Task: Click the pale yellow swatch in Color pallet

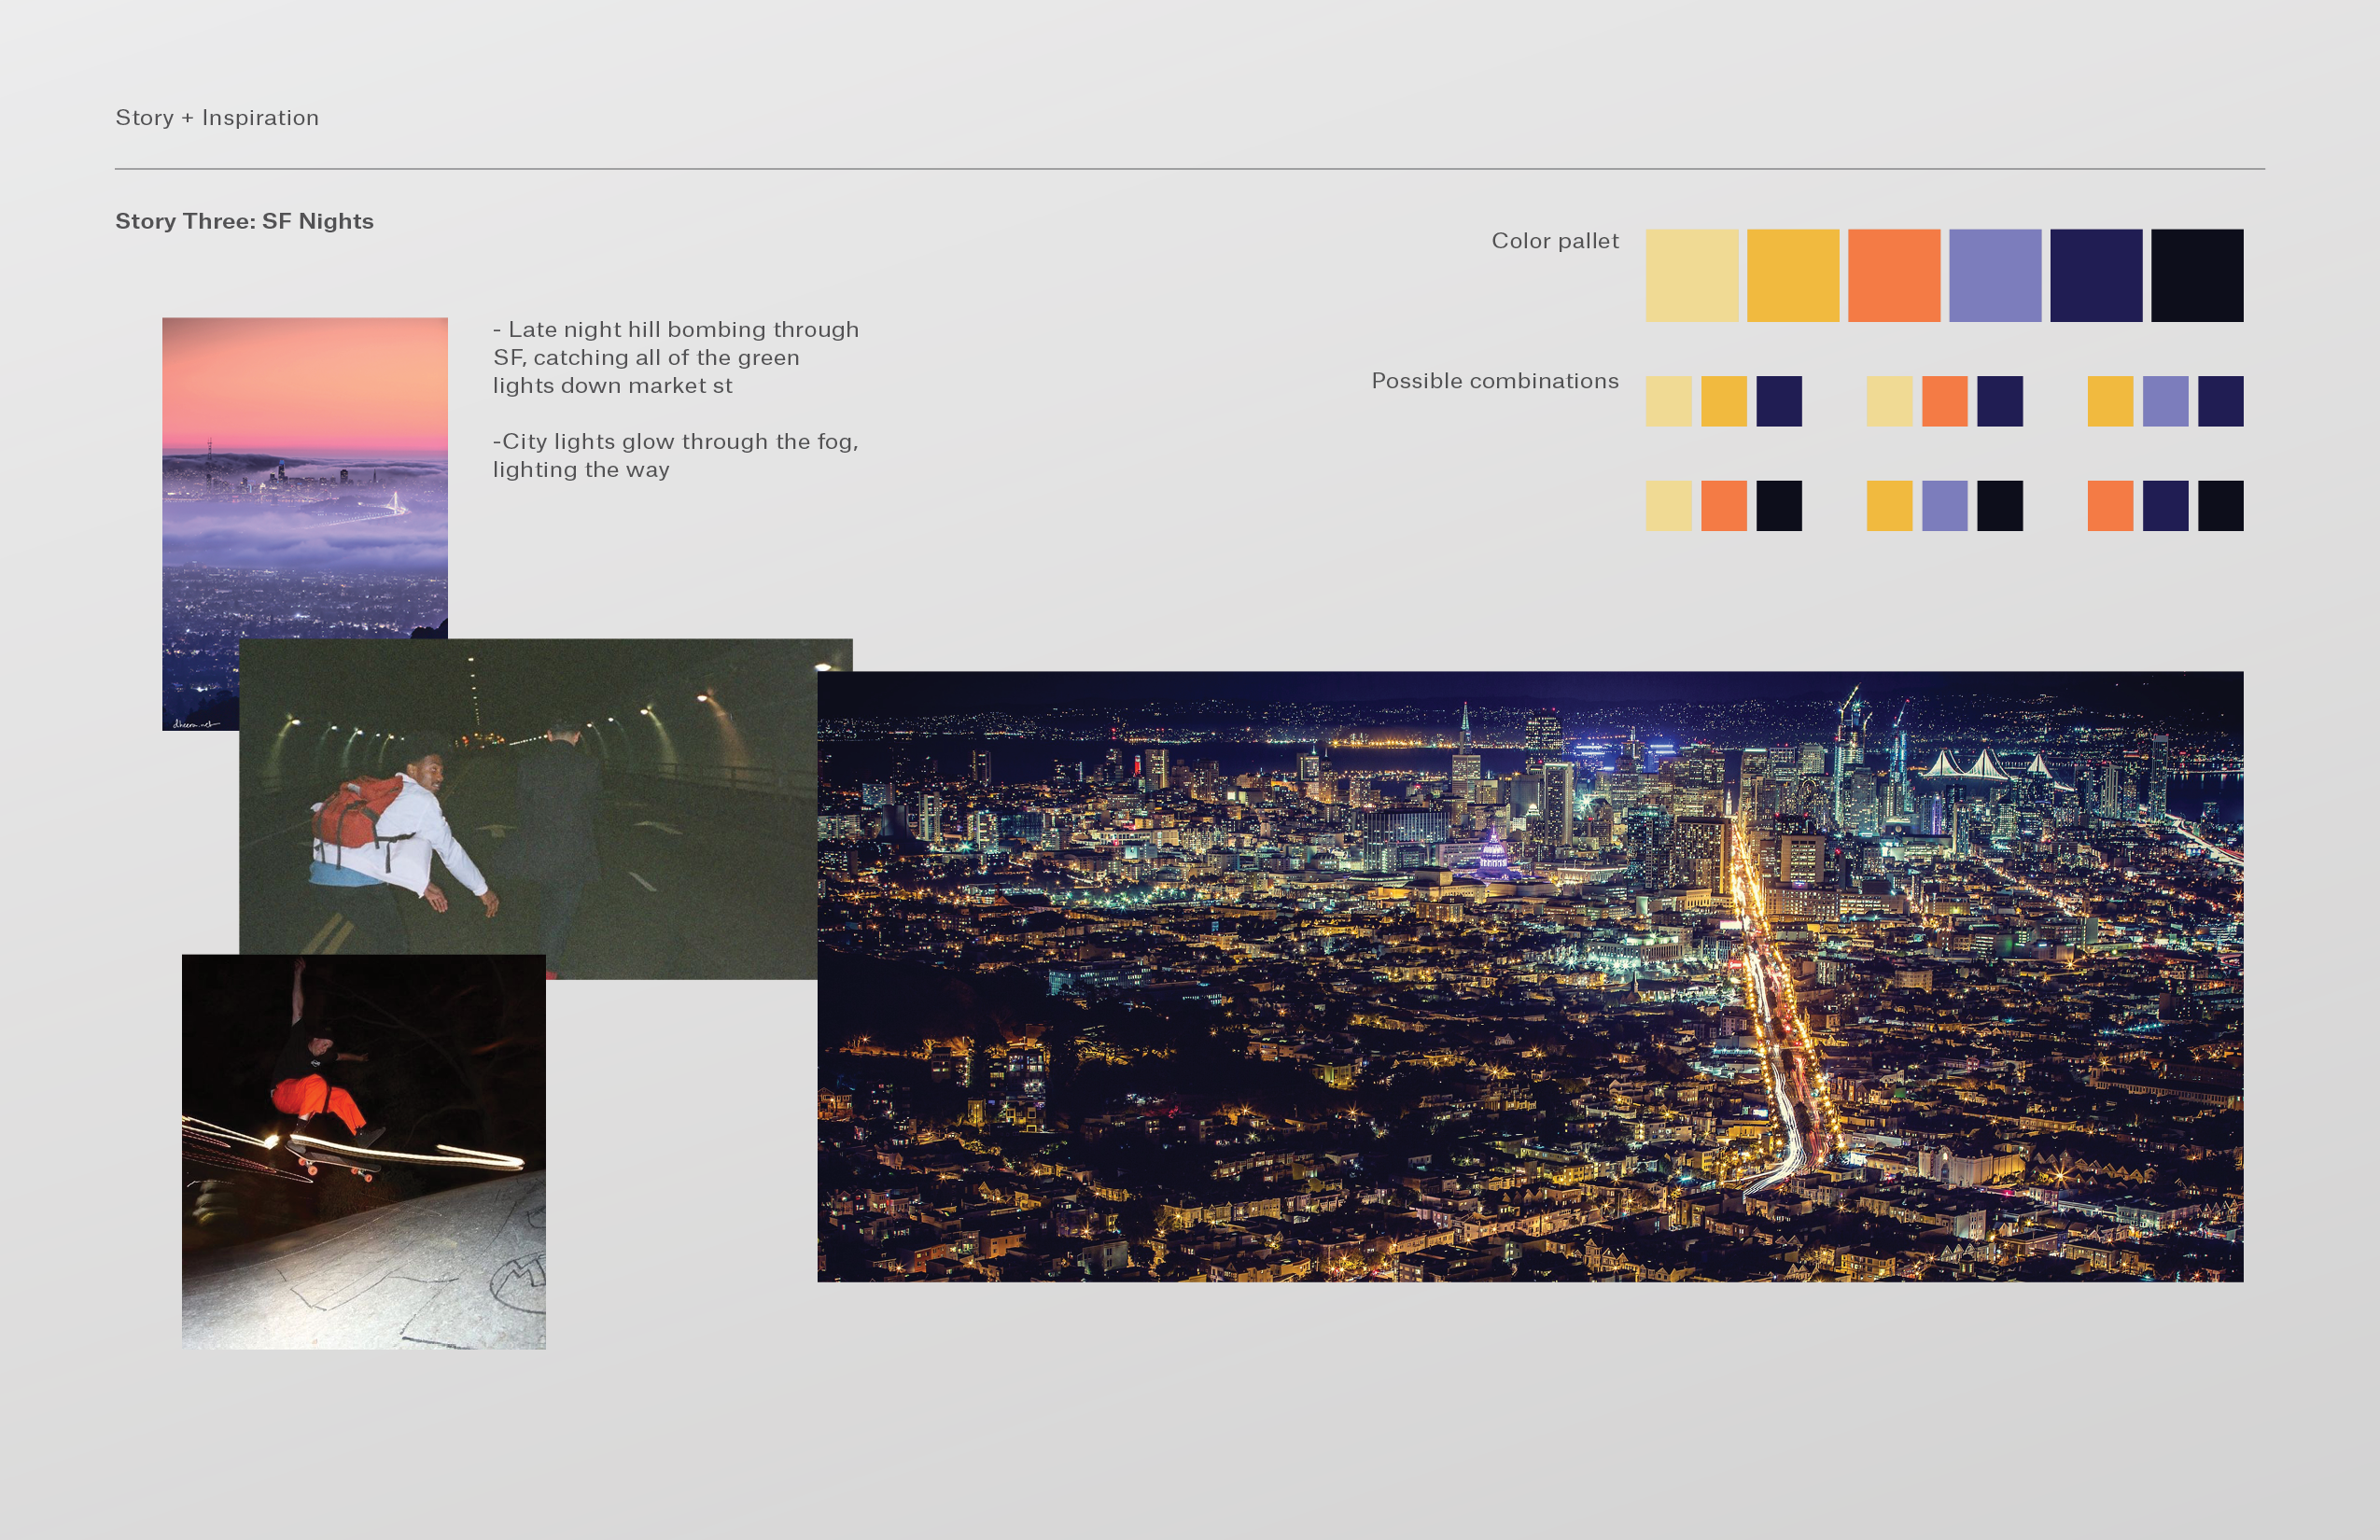Action: (x=1691, y=275)
